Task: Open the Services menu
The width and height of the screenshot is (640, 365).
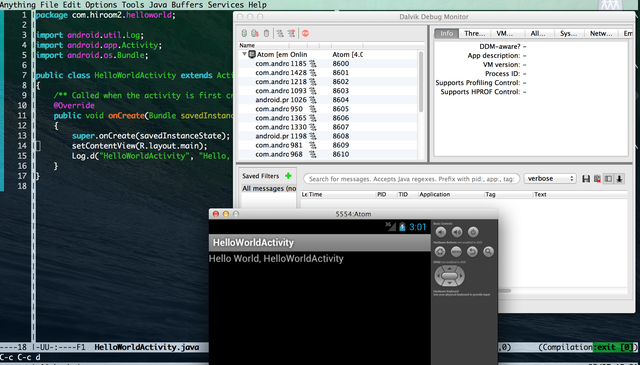Action: coord(226,5)
